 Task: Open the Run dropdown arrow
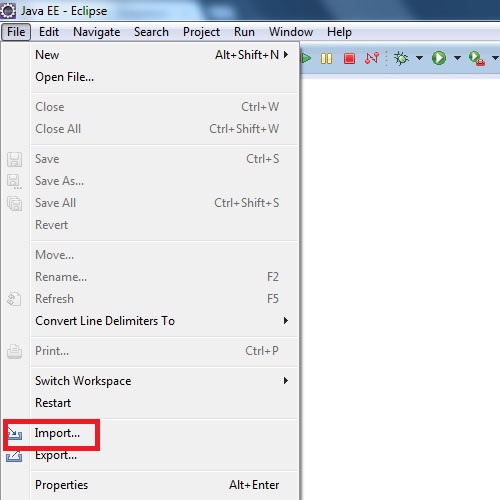(457, 58)
